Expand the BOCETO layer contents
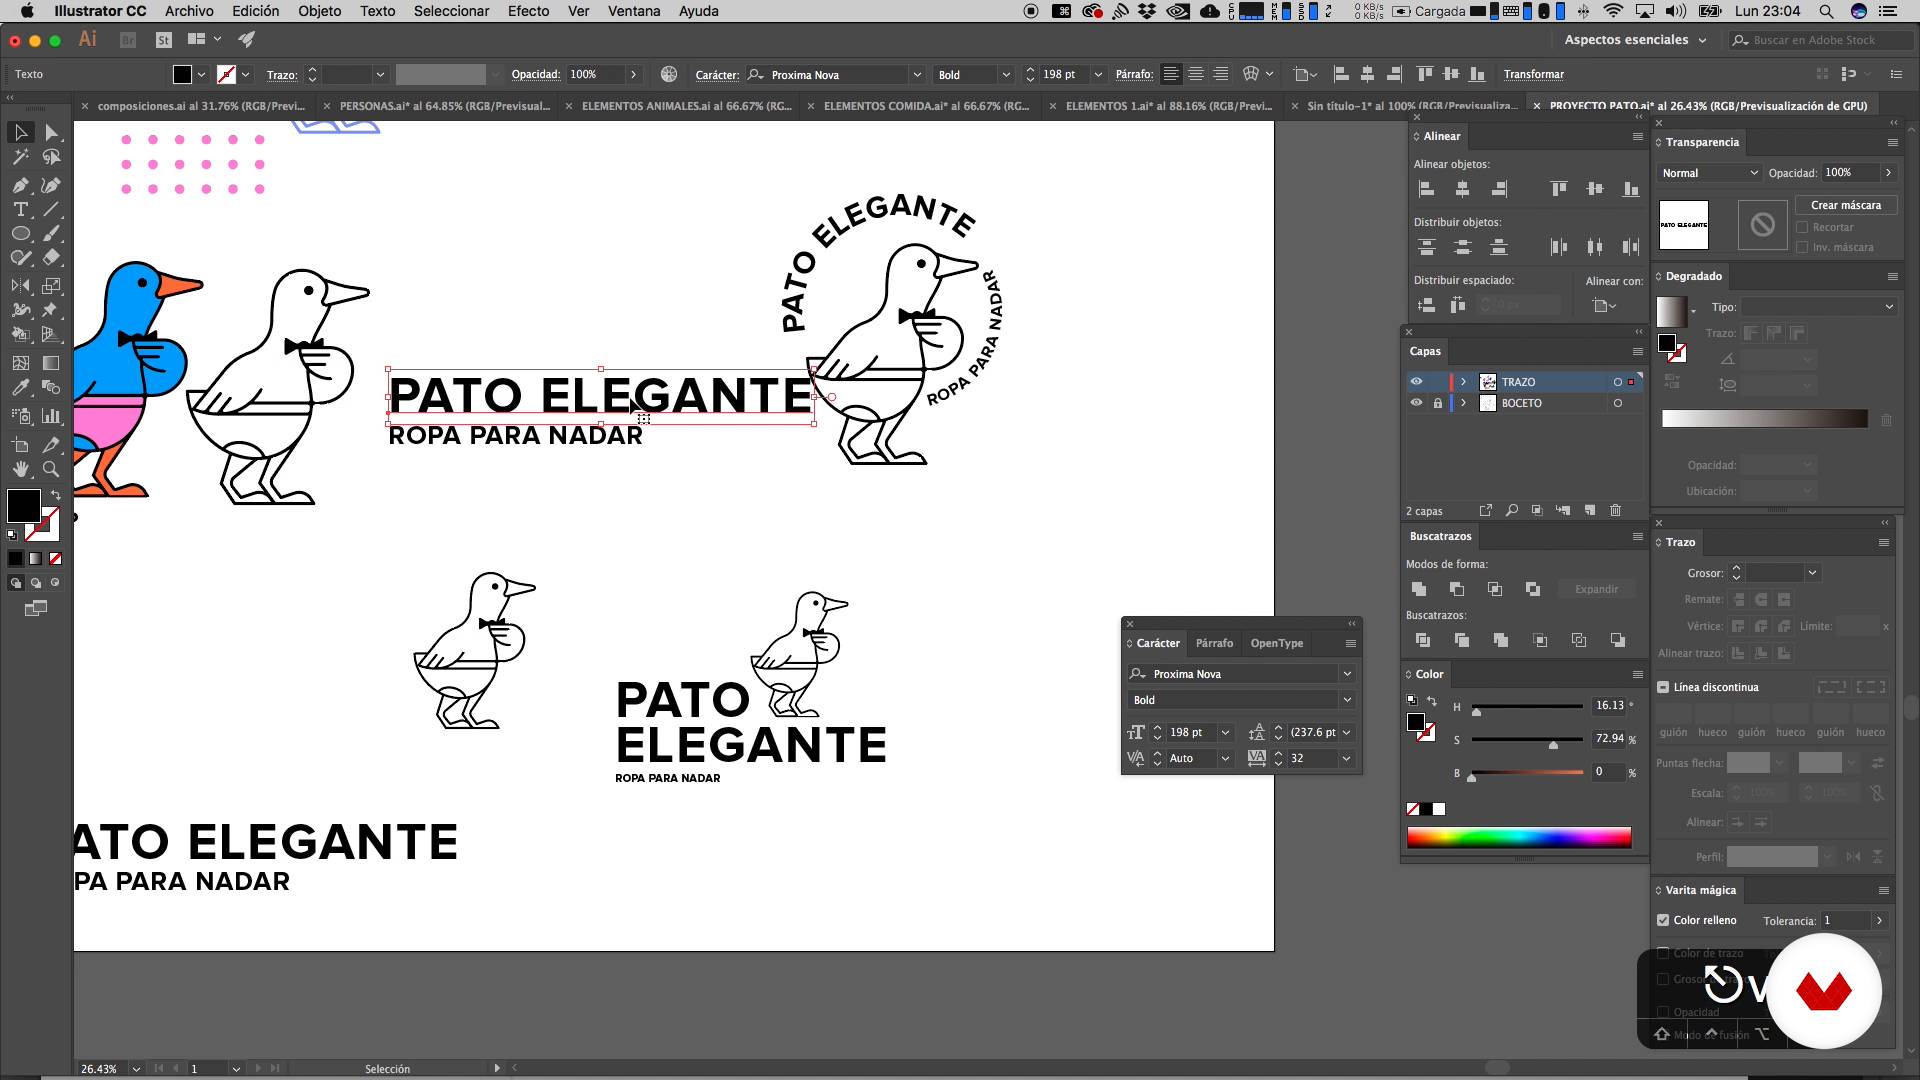1920x1080 pixels. point(1463,403)
